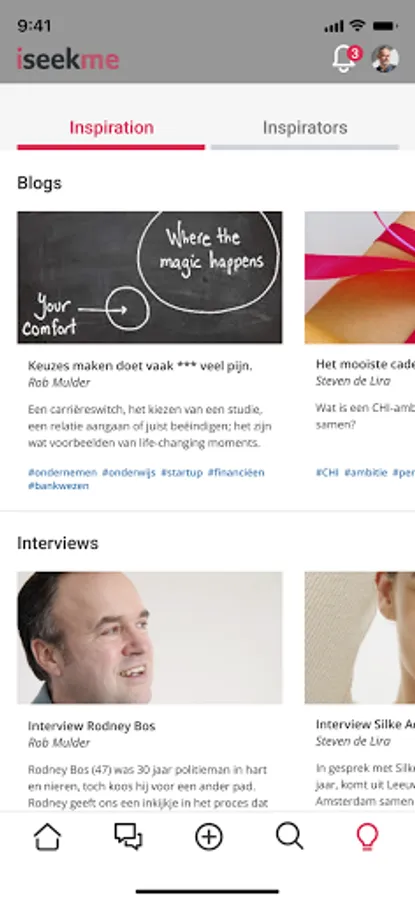Screen dimensions: 415x900
Task: Select the Inspiration tab
Action: (111, 127)
